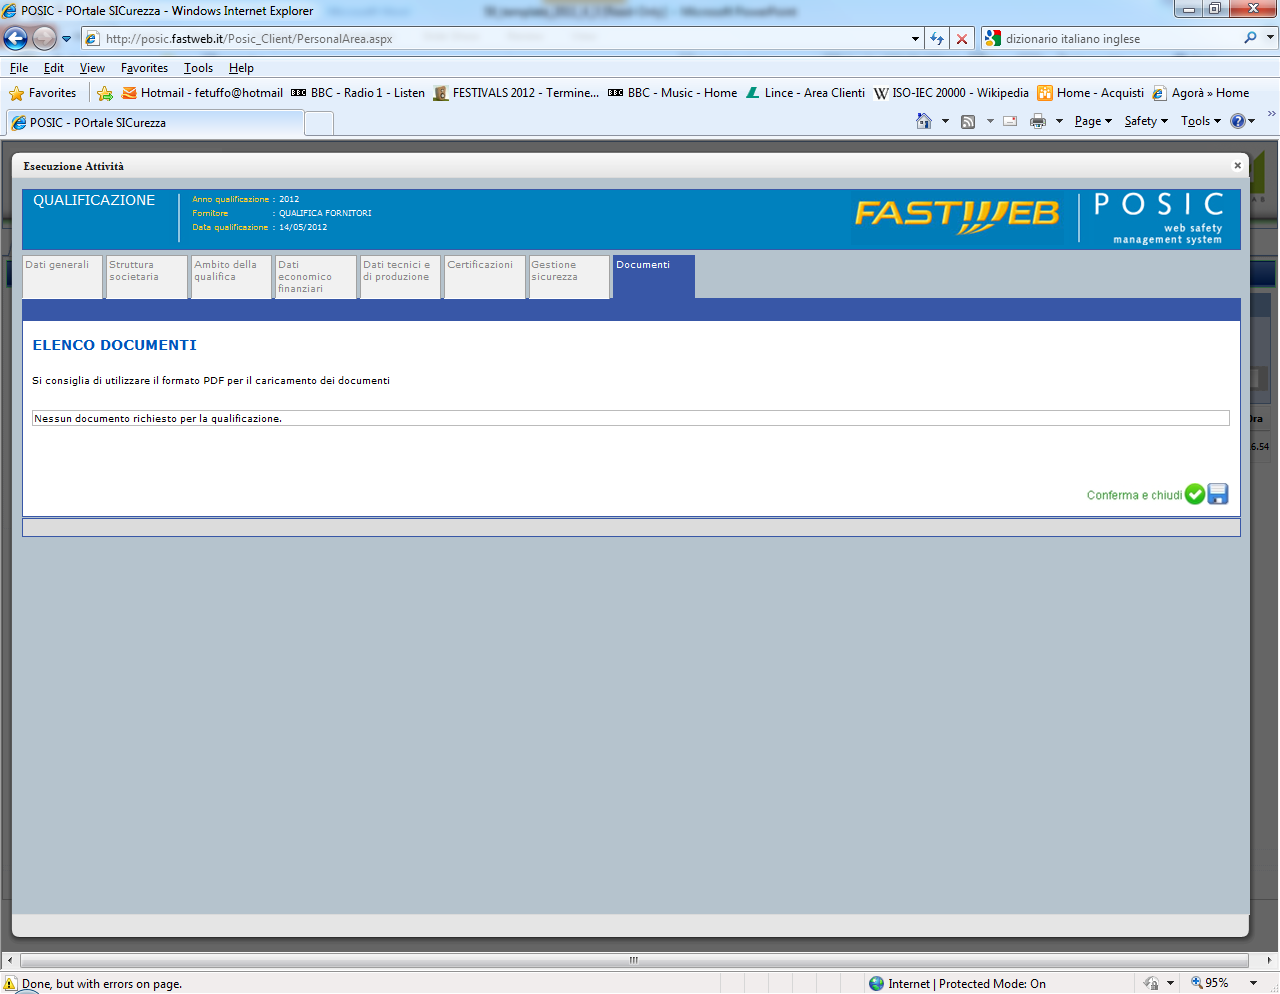The width and height of the screenshot is (1280, 994).
Task: Click the horizontal scrollbar thumb
Action: tap(633, 960)
